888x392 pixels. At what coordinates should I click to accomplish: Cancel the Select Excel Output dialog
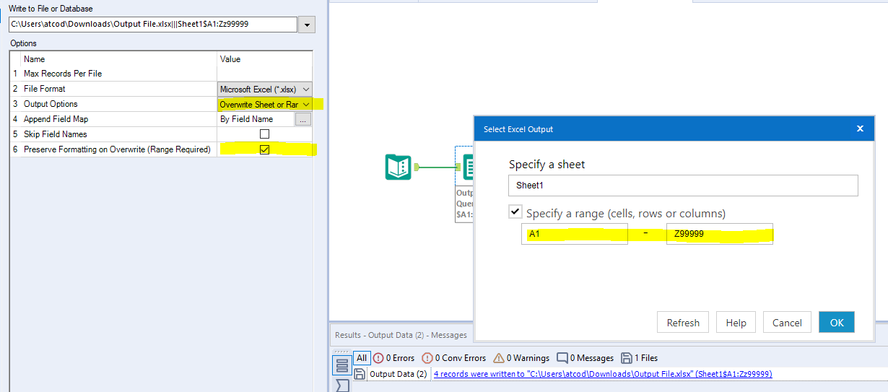(x=787, y=322)
